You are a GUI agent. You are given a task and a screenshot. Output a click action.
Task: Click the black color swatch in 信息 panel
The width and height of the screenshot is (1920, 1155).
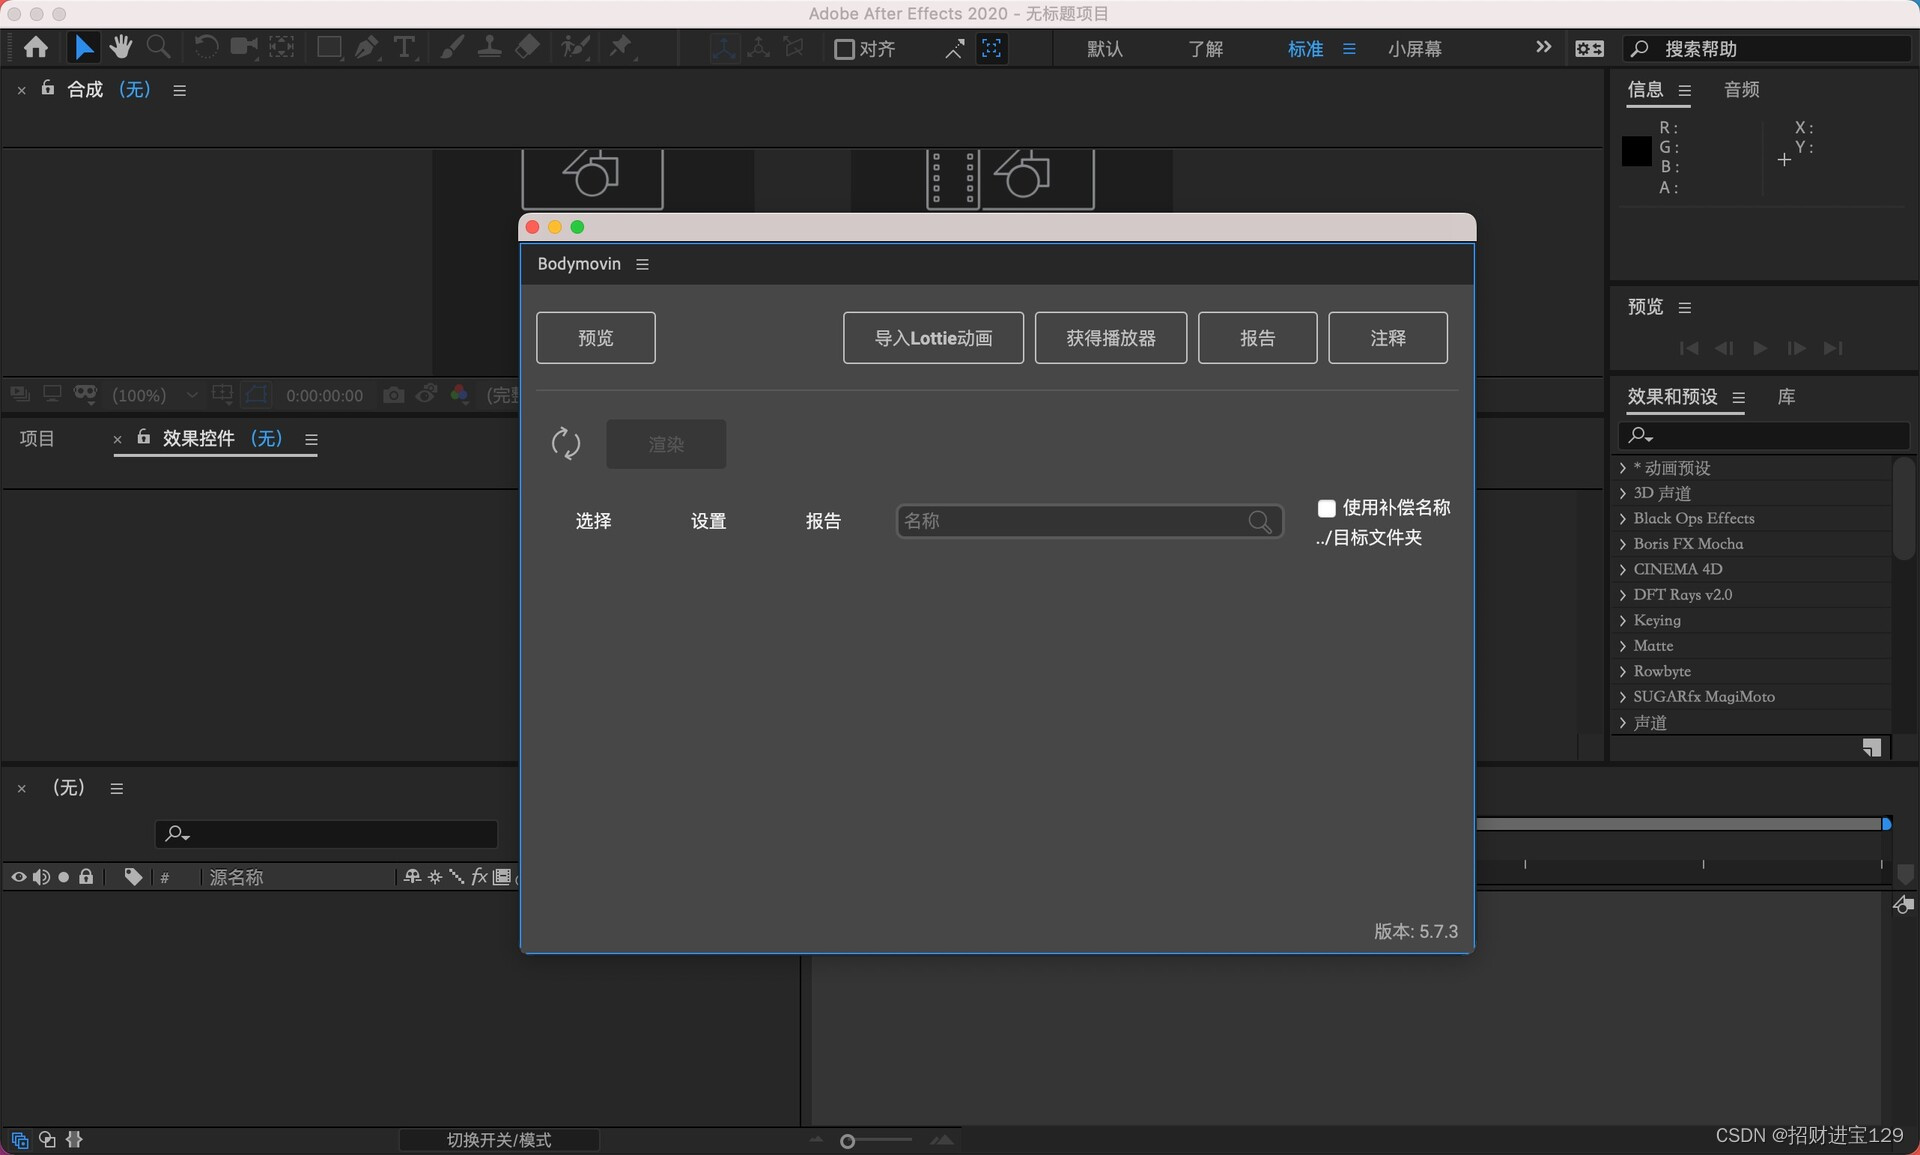coord(1637,152)
